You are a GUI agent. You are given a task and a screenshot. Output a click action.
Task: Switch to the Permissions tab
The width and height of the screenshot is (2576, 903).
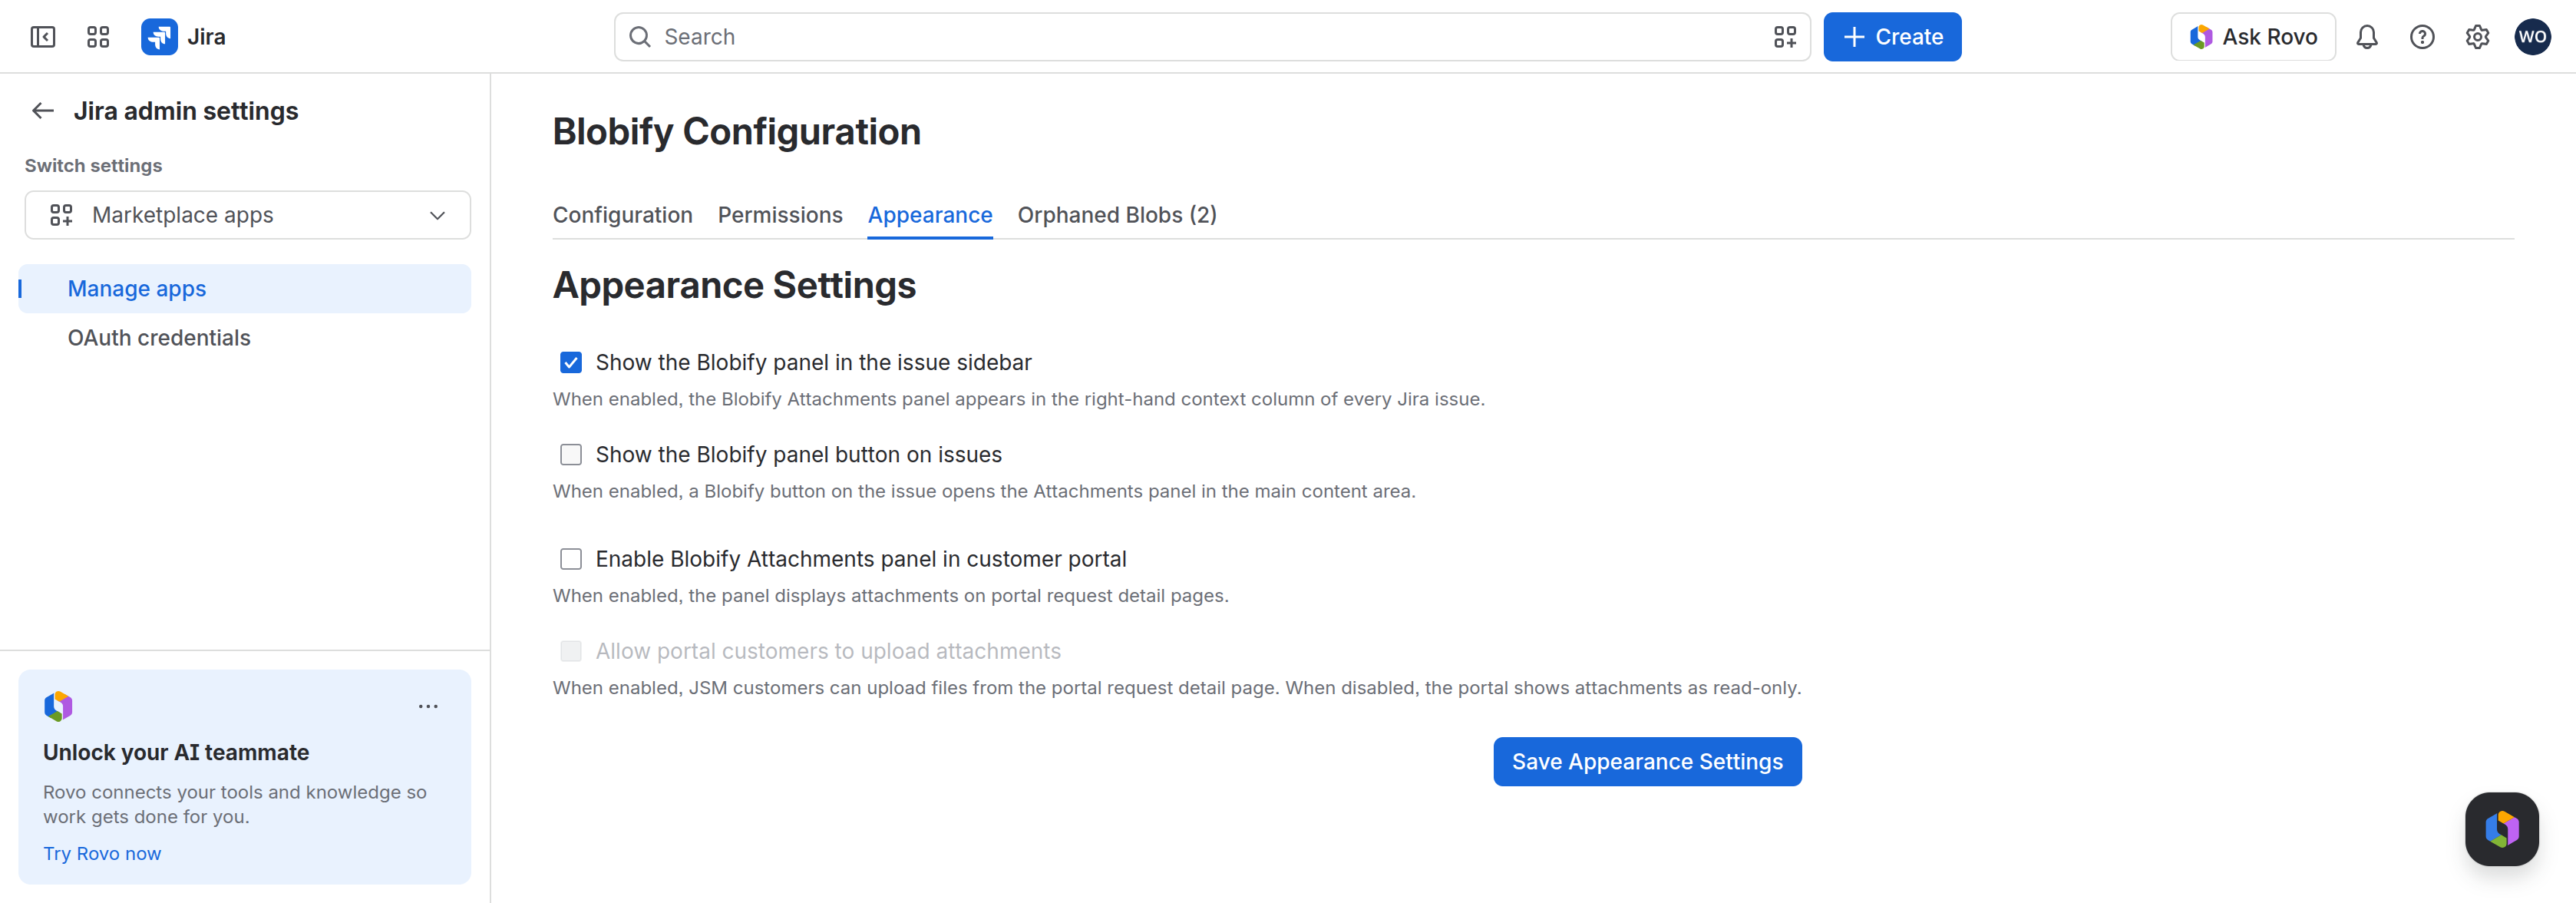coord(780,215)
